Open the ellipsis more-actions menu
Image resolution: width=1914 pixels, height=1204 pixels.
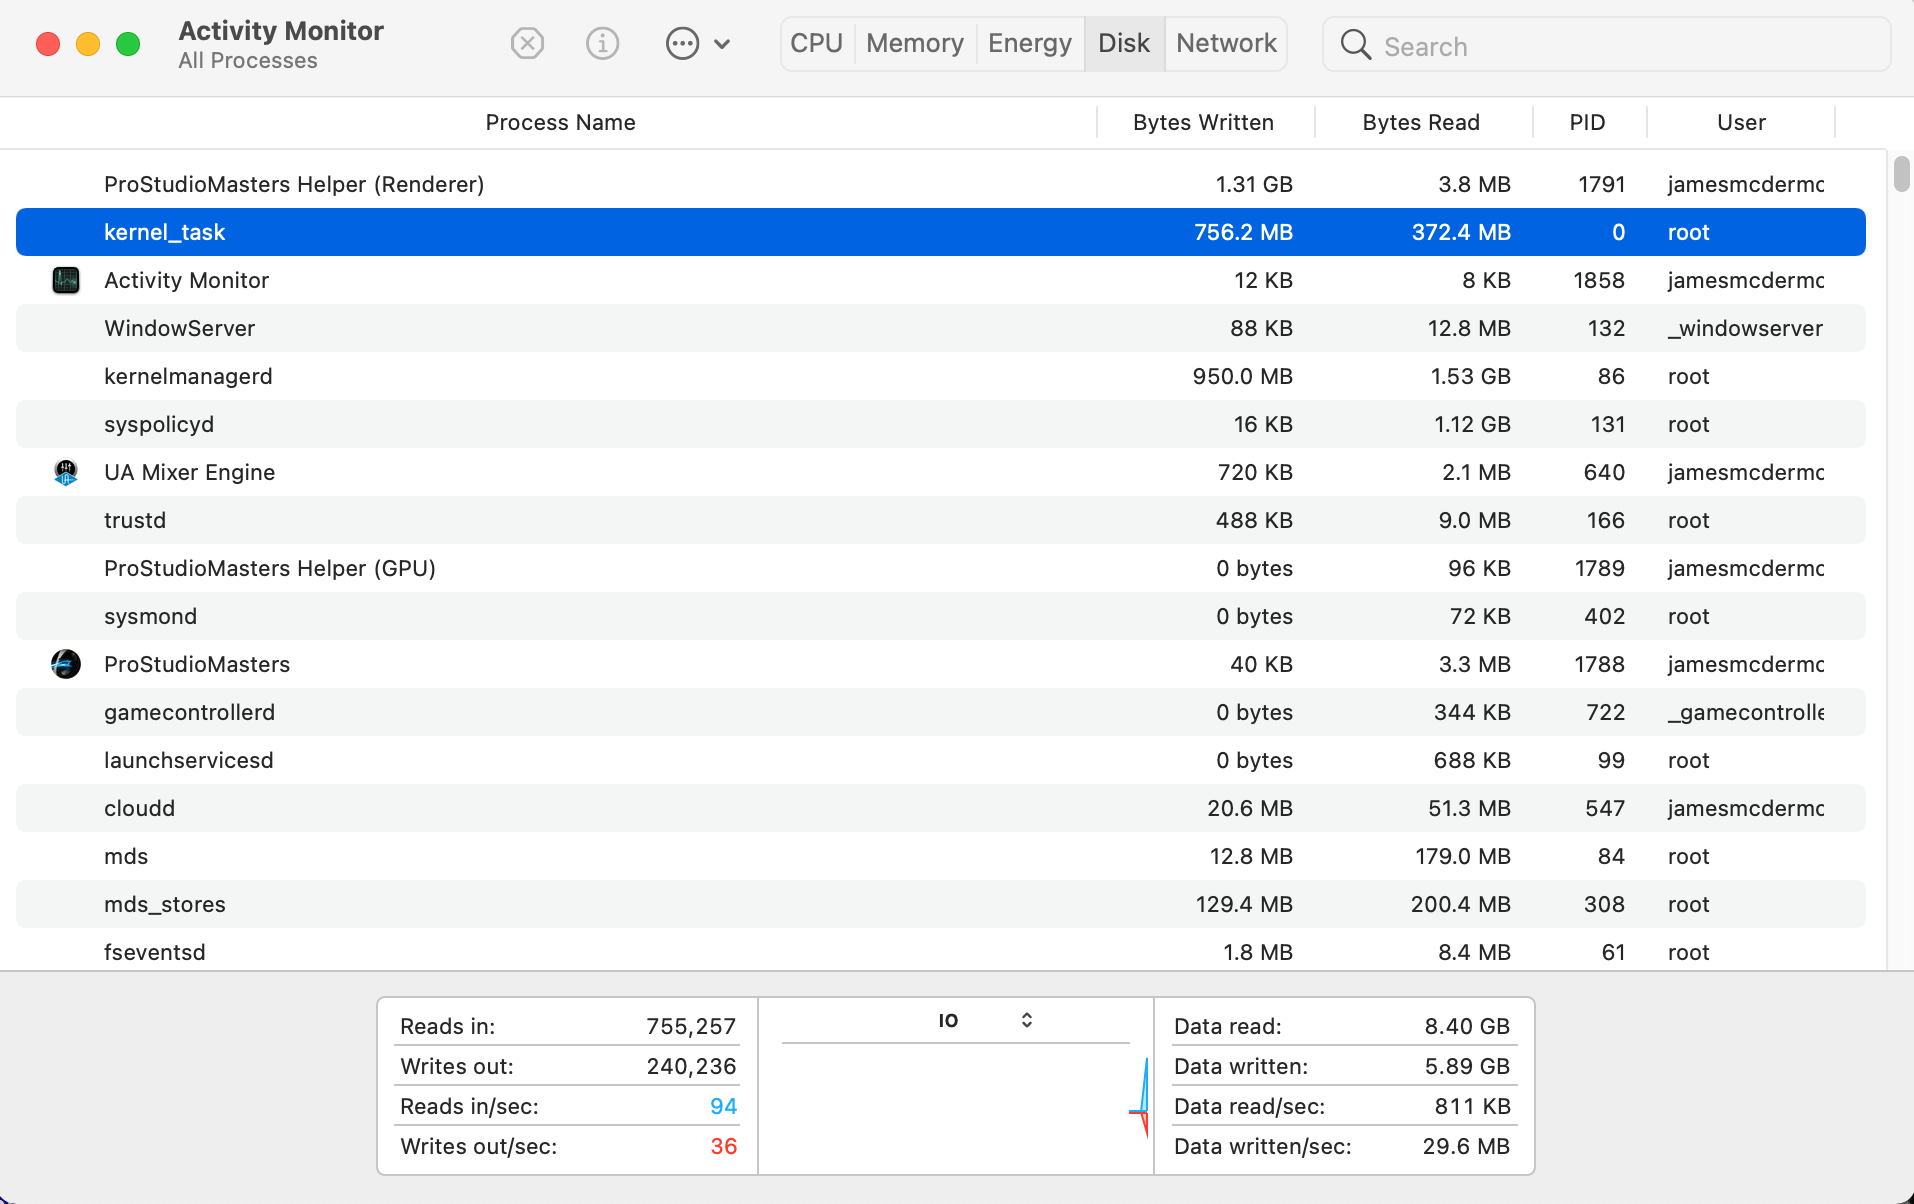tap(697, 44)
